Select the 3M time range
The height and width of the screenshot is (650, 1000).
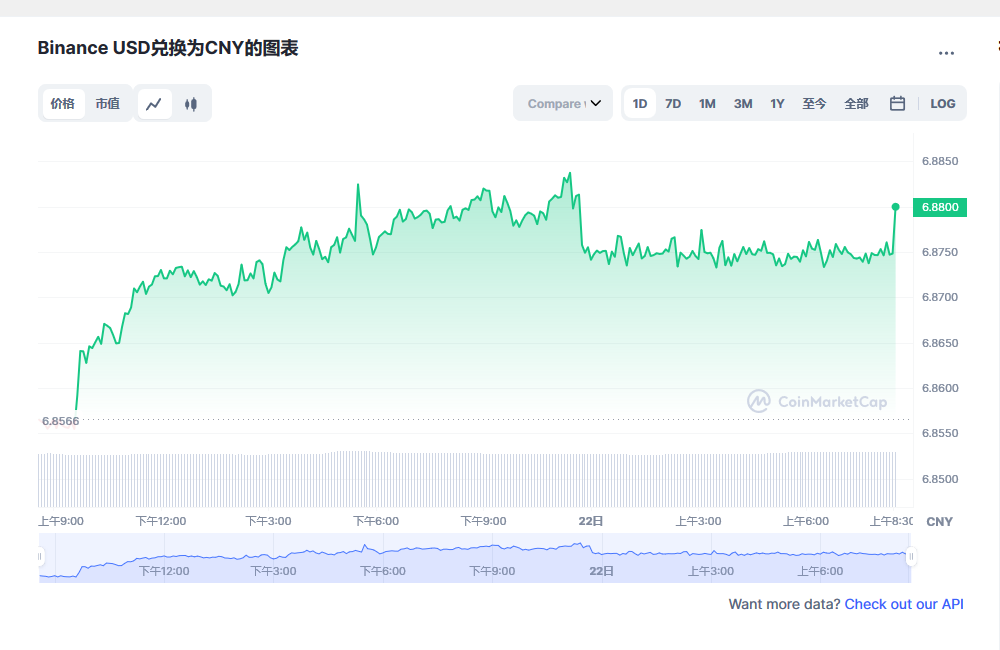click(743, 103)
